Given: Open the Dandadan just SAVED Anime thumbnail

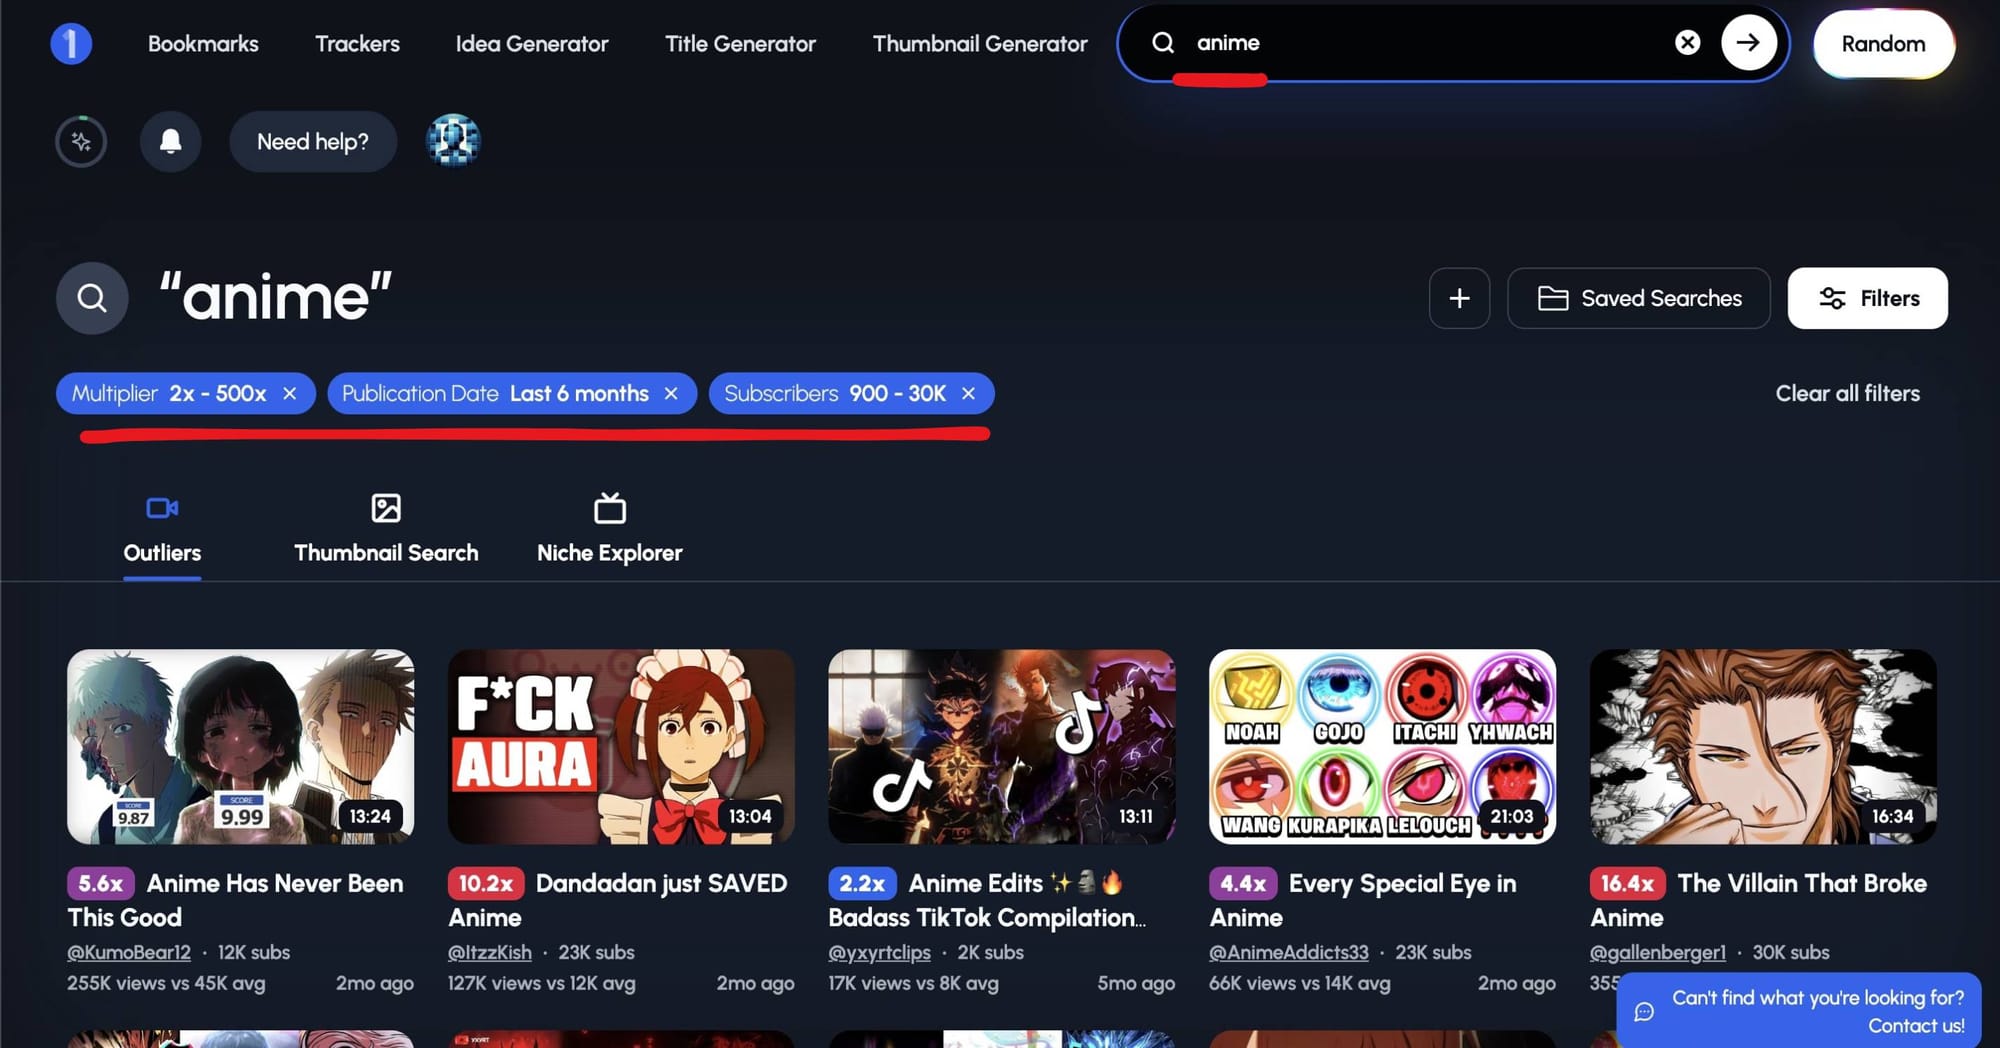Looking at the screenshot, I should point(621,747).
